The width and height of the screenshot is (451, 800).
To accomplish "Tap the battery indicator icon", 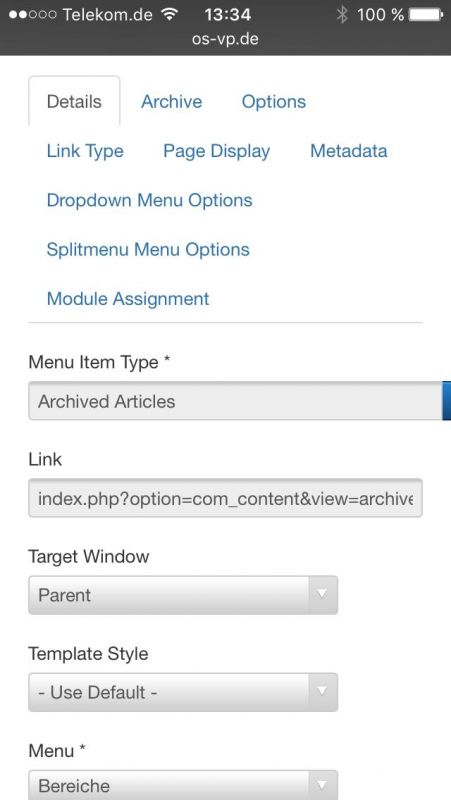I will click(x=426, y=15).
